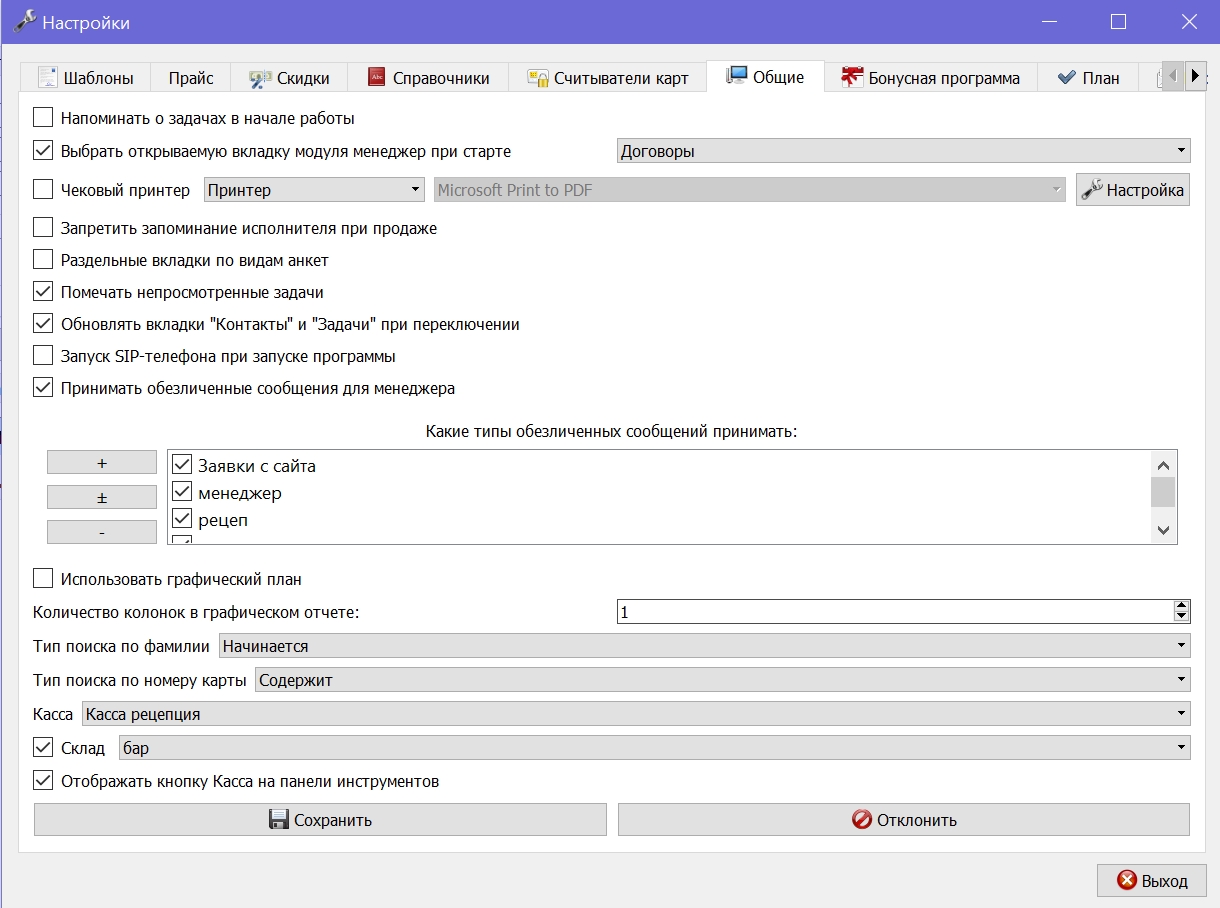
Task: Click the Выход button
Action: 1152,881
